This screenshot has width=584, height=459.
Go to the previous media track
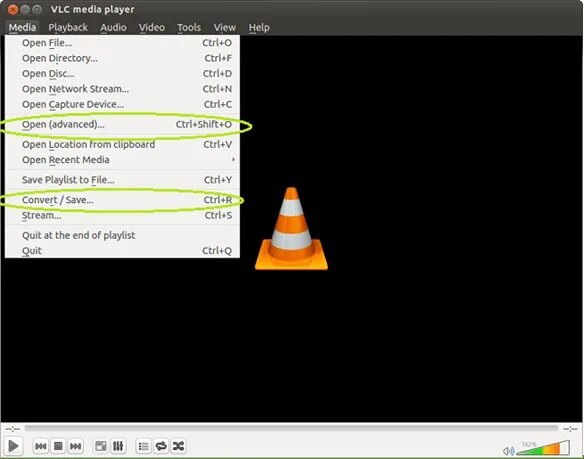pyautogui.click(x=41, y=446)
